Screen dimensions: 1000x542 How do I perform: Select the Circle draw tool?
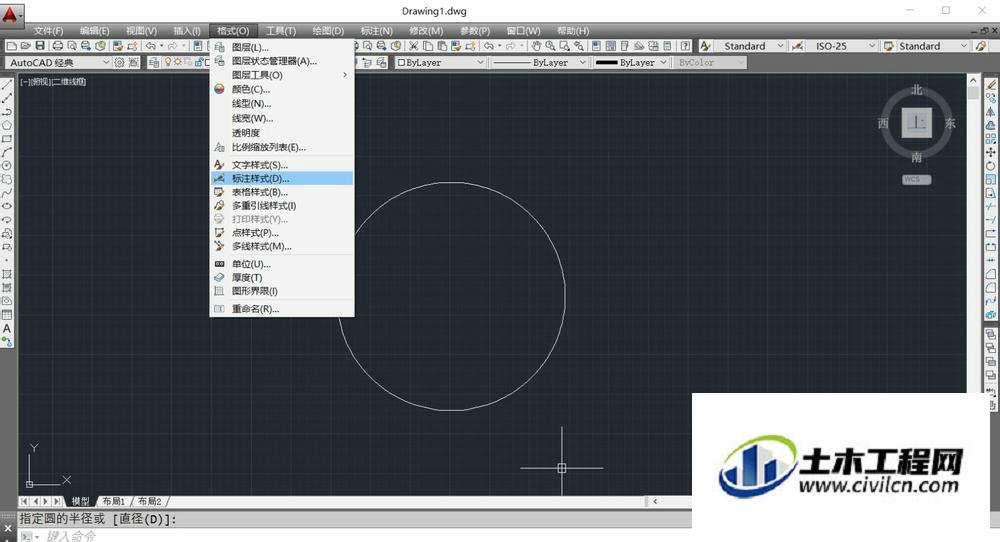click(7, 165)
